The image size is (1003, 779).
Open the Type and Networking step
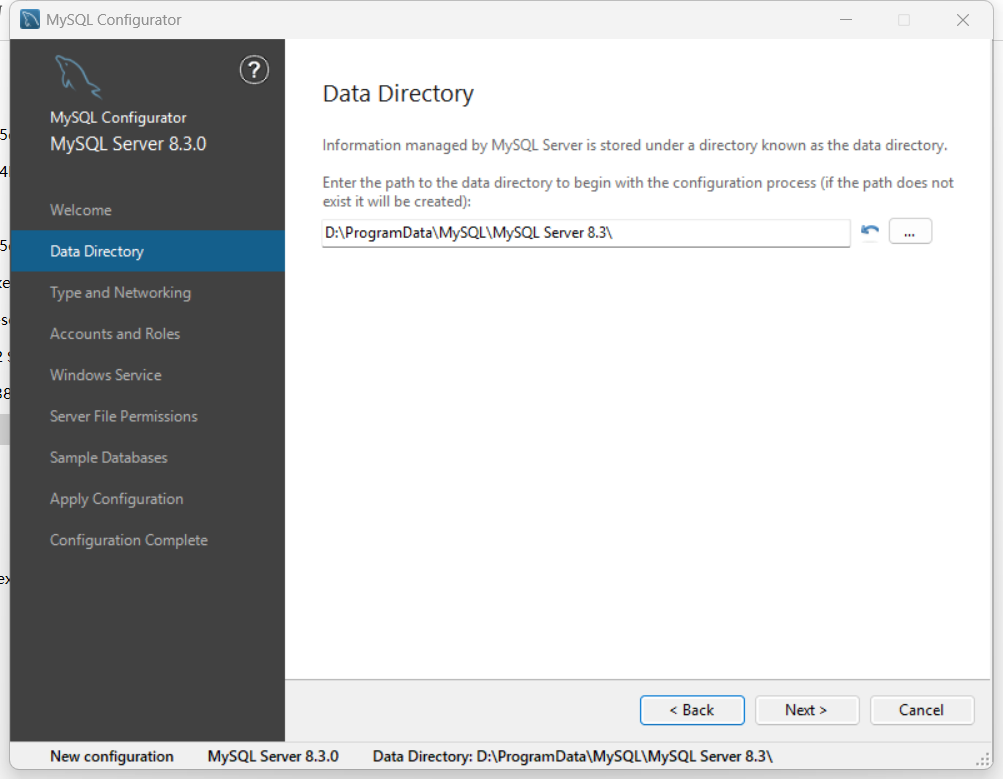pos(147,292)
